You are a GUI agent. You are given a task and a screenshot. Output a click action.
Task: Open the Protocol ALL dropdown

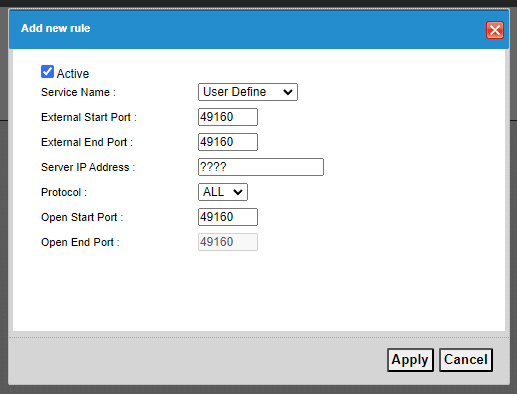click(223, 192)
